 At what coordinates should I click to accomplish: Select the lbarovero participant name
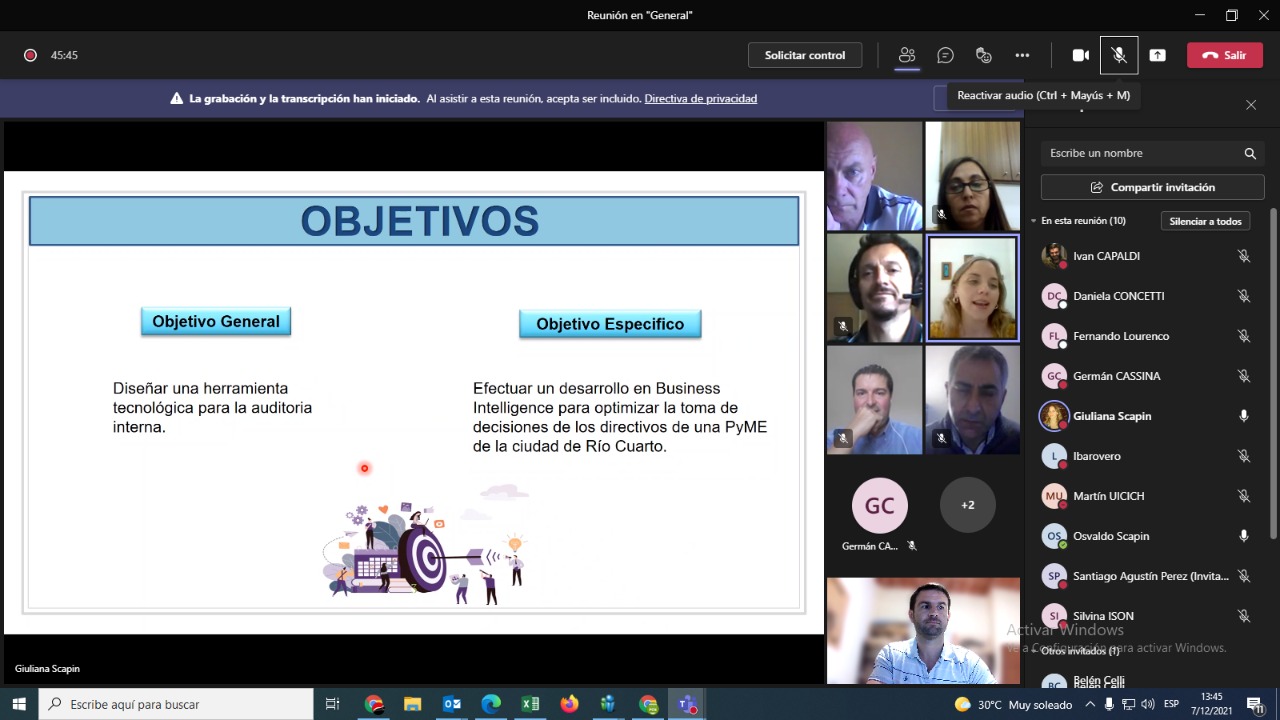click(1096, 456)
